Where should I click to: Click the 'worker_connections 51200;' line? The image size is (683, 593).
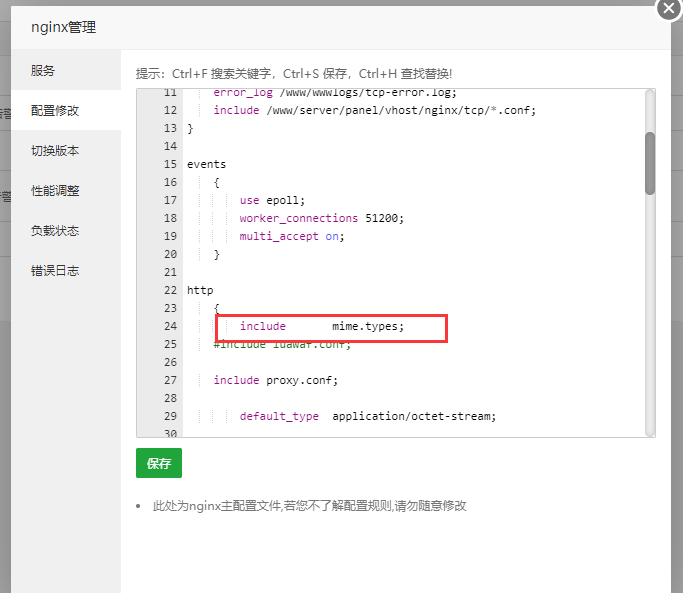tap(321, 218)
